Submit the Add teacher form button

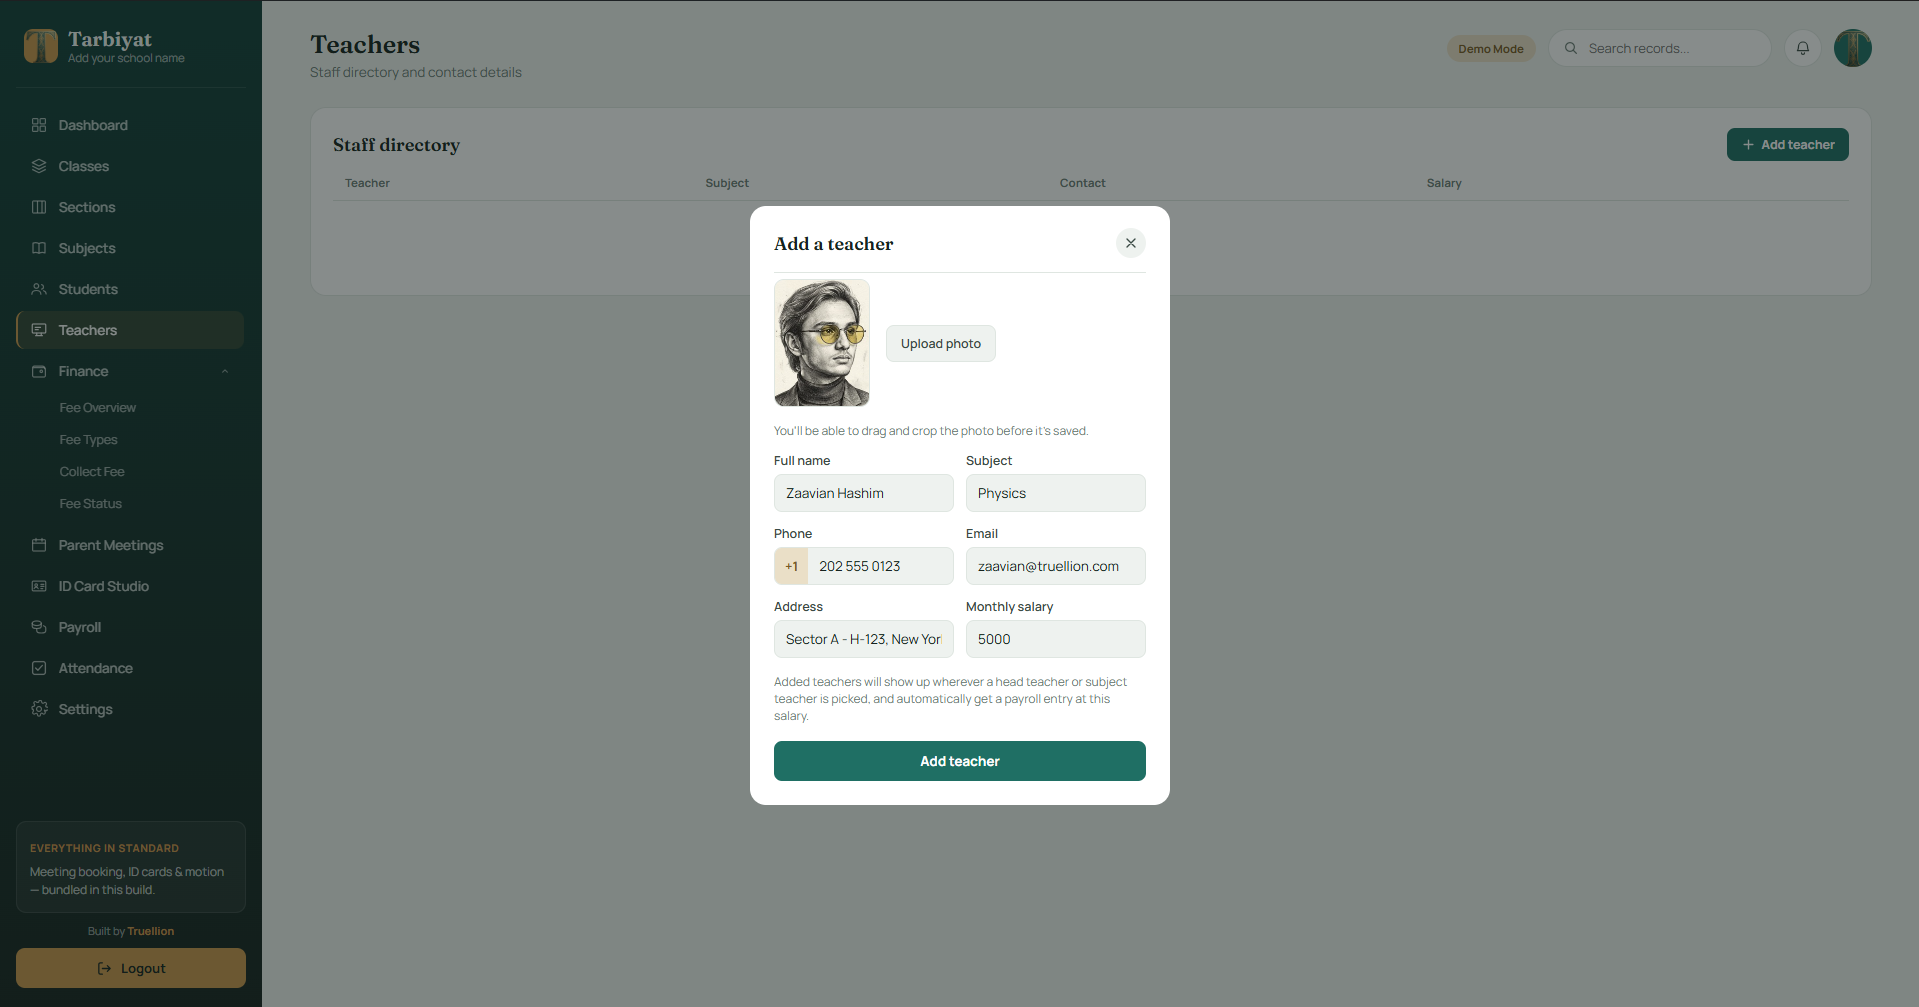pyautogui.click(x=960, y=761)
